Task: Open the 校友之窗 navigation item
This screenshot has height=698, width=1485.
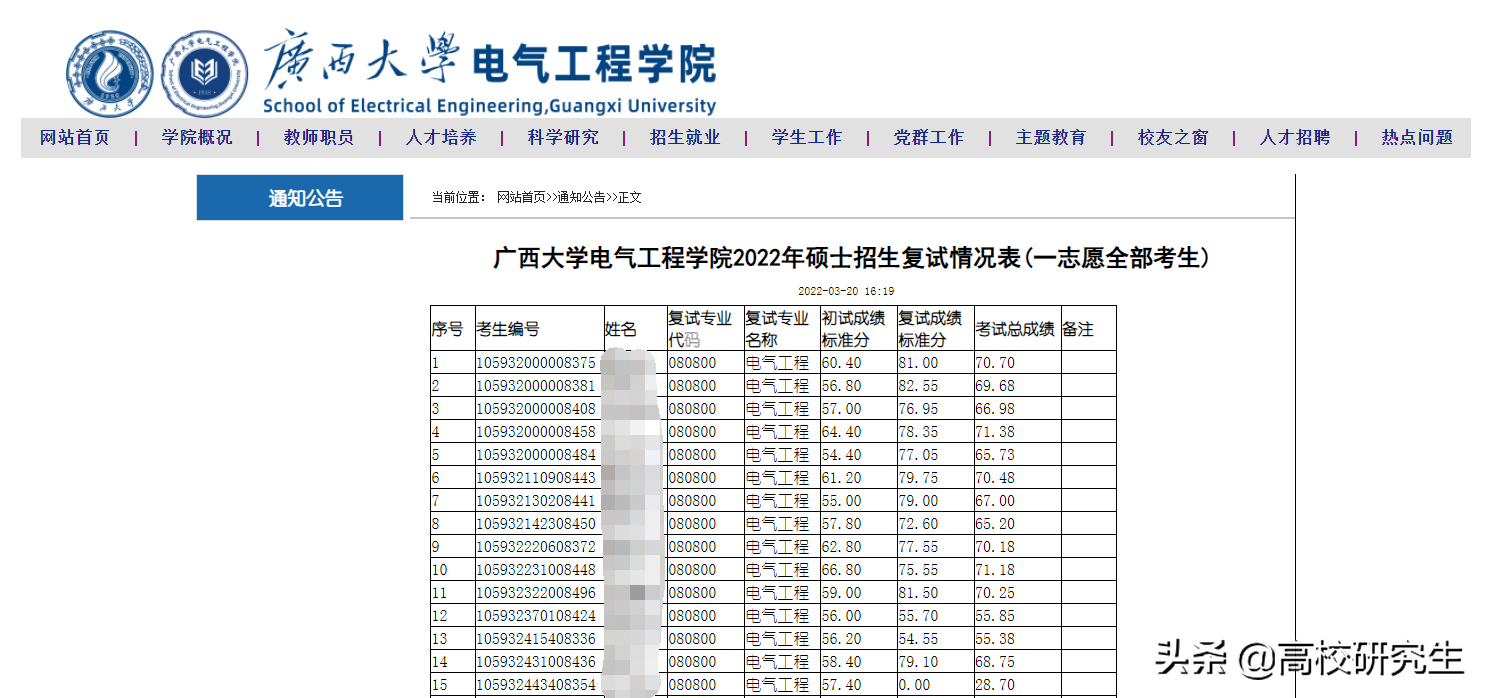Action: coord(1171,137)
